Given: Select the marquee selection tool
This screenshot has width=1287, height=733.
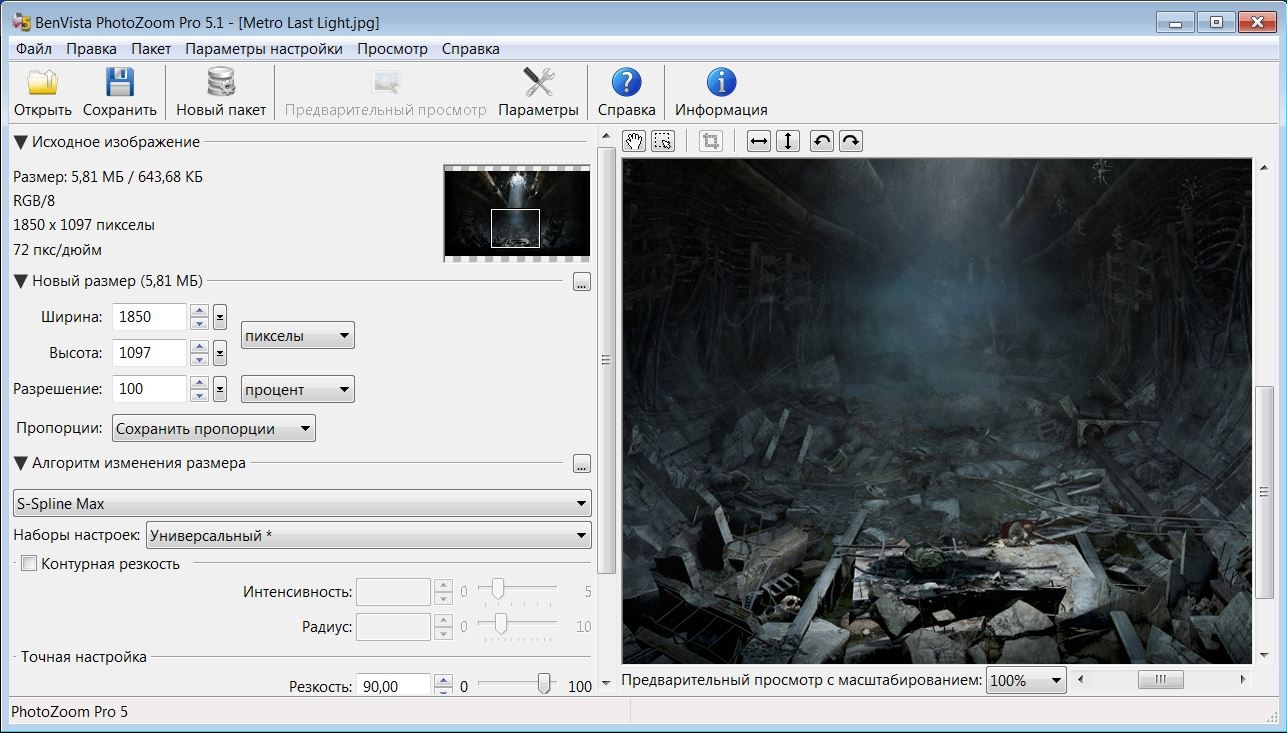Looking at the screenshot, I should [x=662, y=141].
